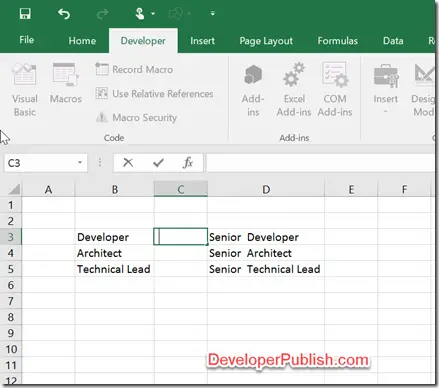Click the active editing cell C3
This screenshot has width=439, height=388.
(181, 237)
